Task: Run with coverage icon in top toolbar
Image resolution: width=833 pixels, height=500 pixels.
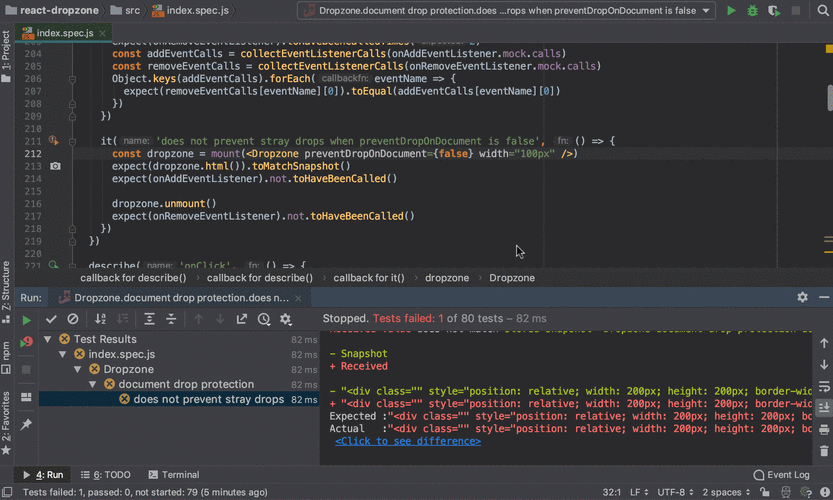Action: coord(774,11)
